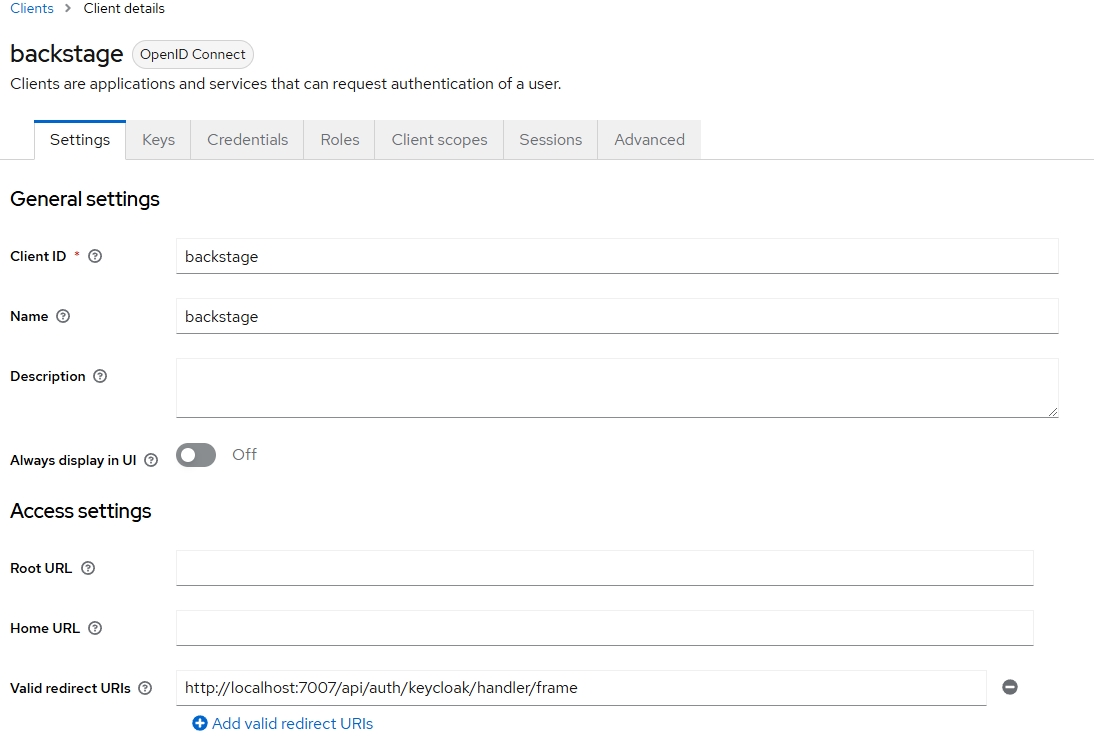The height and width of the screenshot is (746, 1094).
Task: Click the Home URL input field
Action: click(604, 628)
